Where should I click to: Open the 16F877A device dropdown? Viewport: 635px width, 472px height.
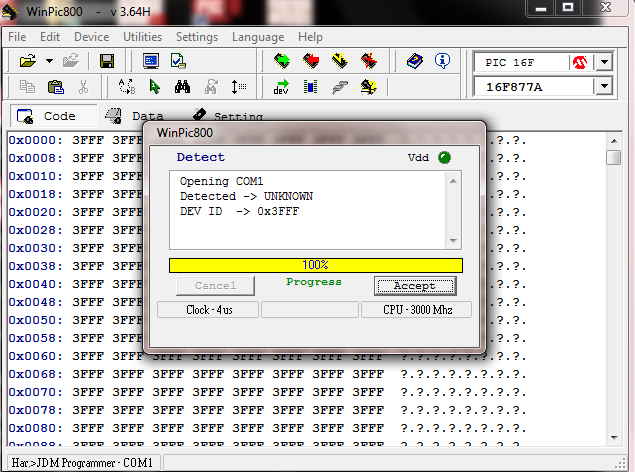coord(605,86)
